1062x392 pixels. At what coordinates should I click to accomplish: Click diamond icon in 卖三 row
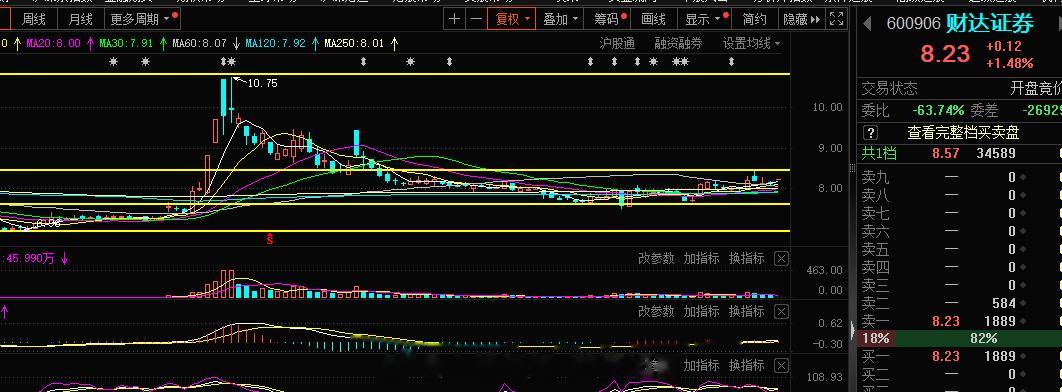point(1023,285)
